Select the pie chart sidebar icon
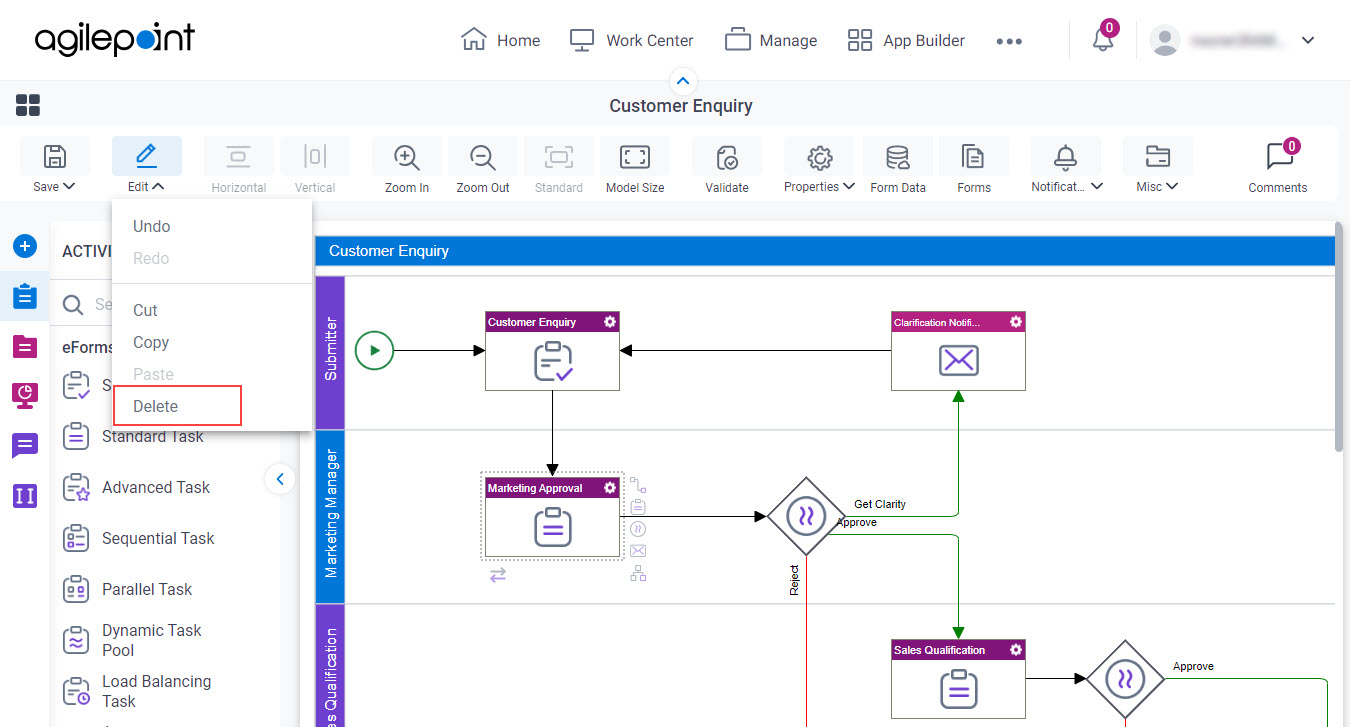Image resolution: width=1350 pixels, height=727 pixels. 25,395
